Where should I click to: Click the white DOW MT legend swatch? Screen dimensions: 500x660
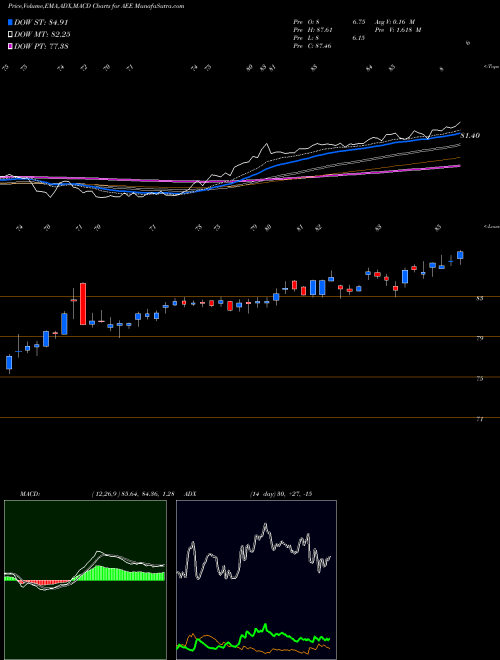pos(10,35)
